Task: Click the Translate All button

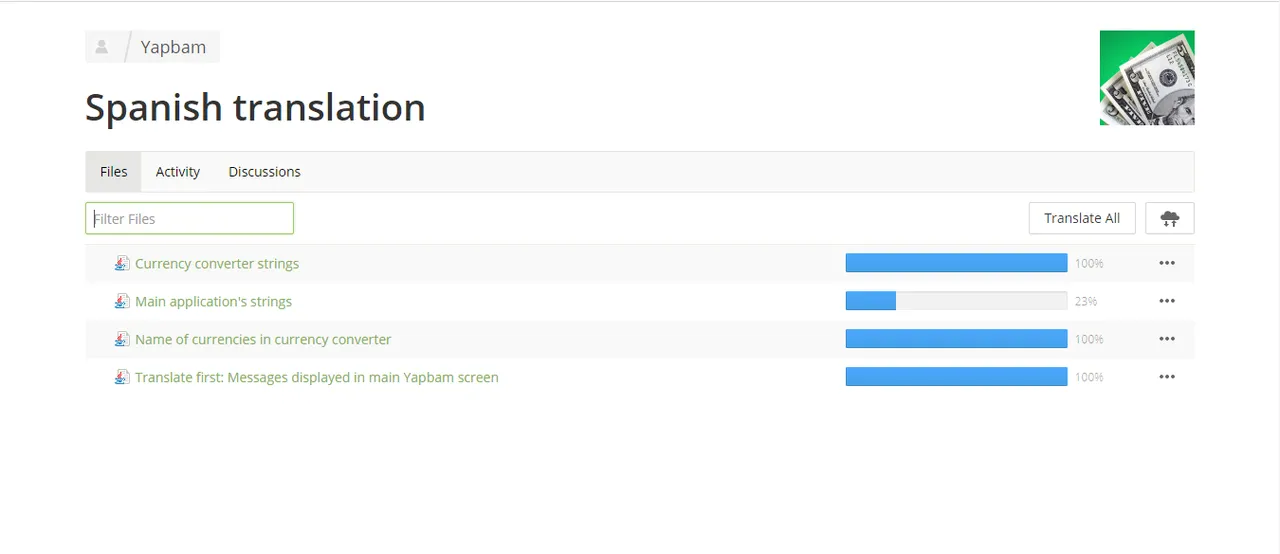Action: [x=1082, y=218]
